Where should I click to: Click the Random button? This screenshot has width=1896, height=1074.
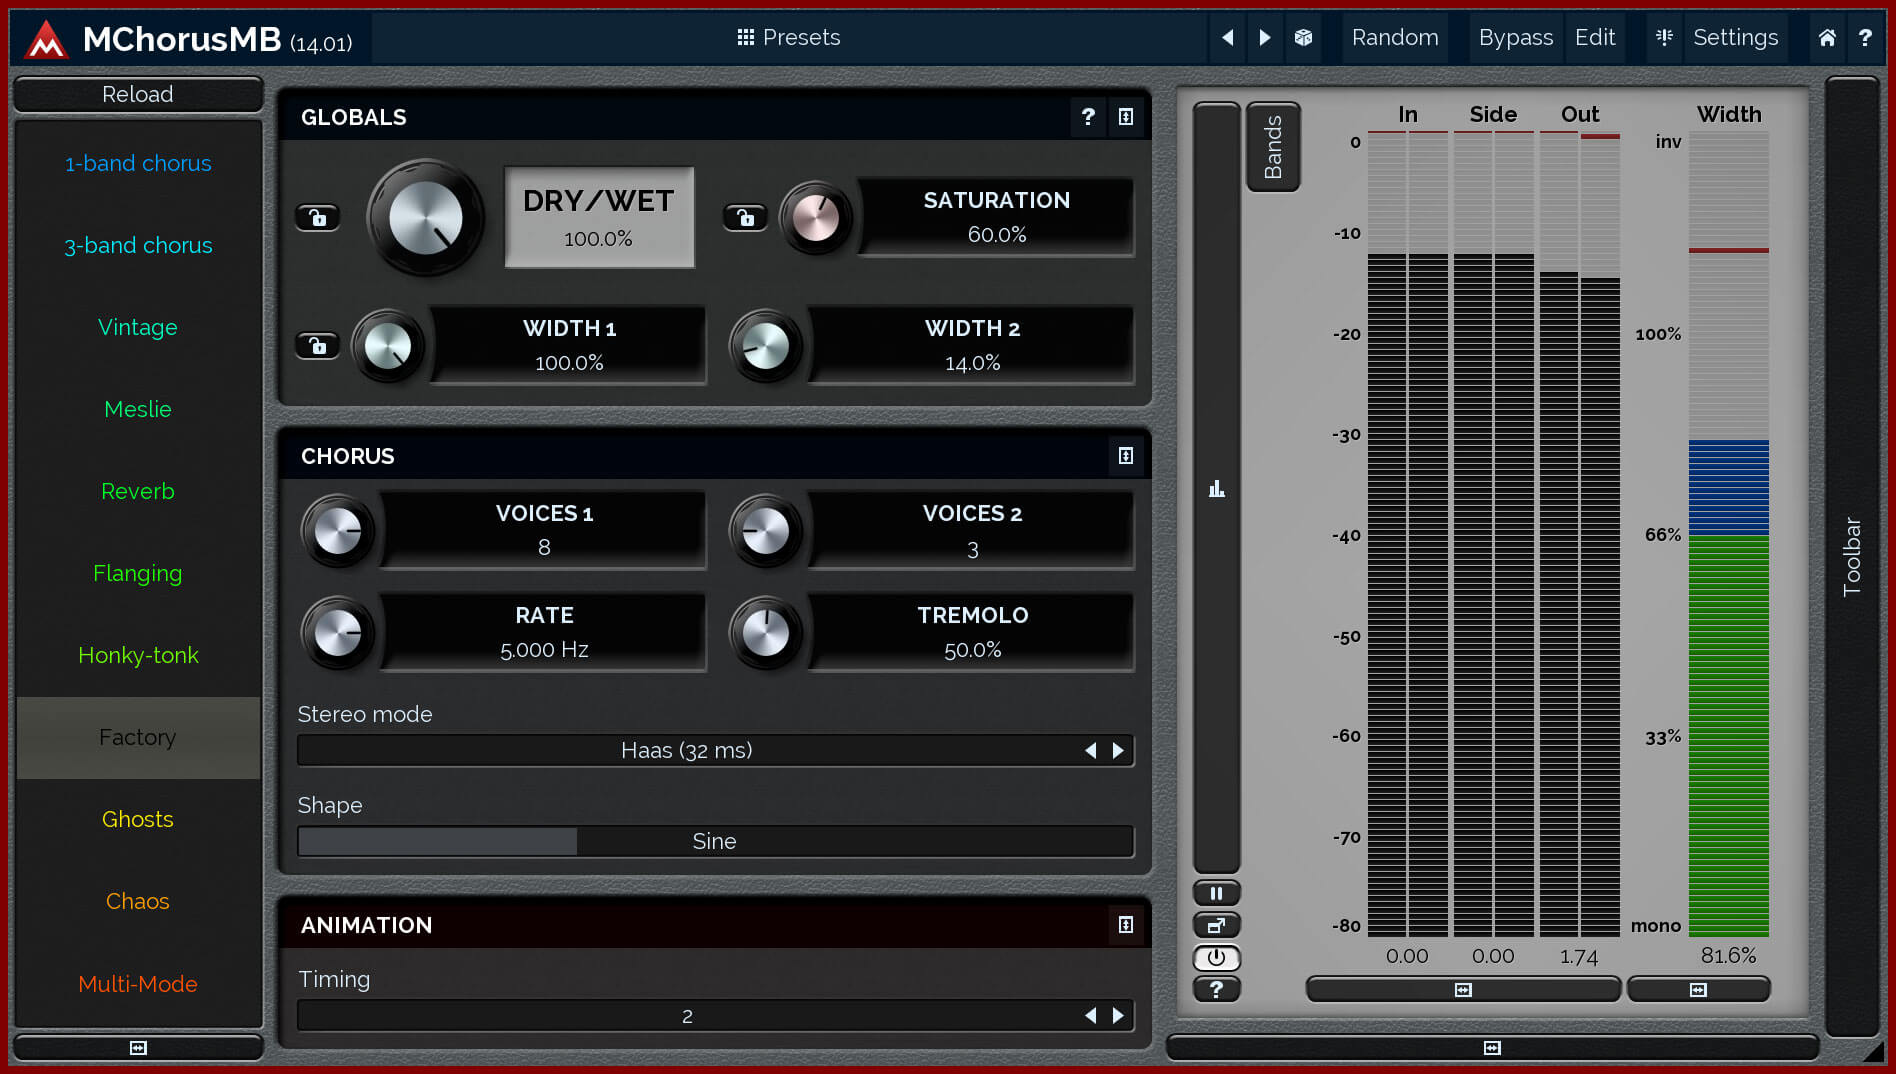pos(1395,38)
